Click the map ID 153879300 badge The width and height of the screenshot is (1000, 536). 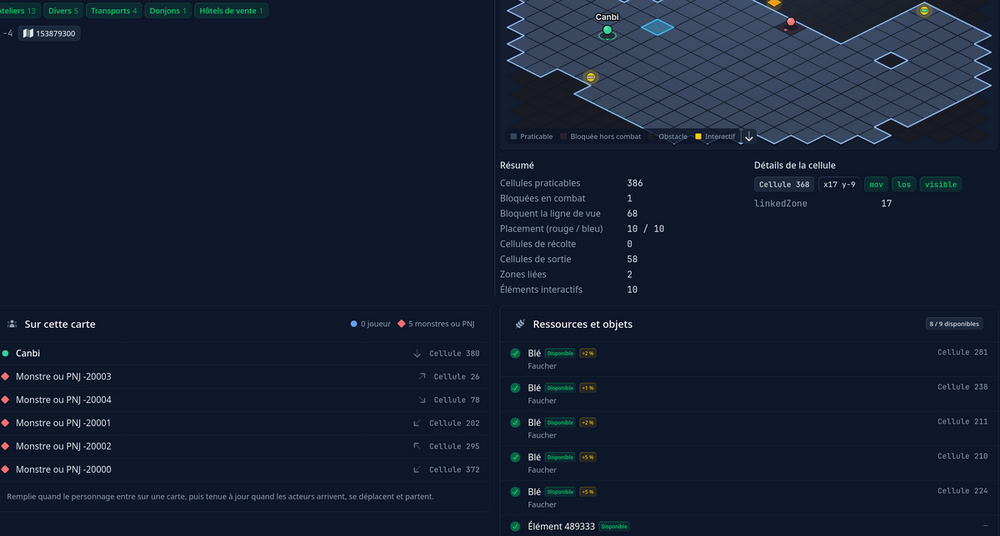(49, 33)
